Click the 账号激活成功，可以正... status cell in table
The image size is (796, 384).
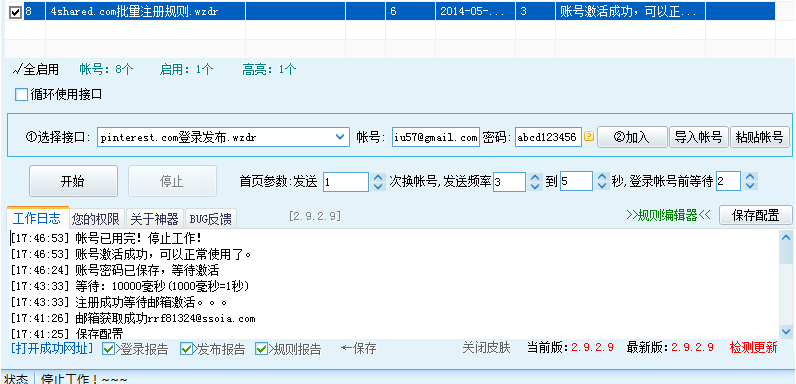pyautogui.click(x=630, y=12)
